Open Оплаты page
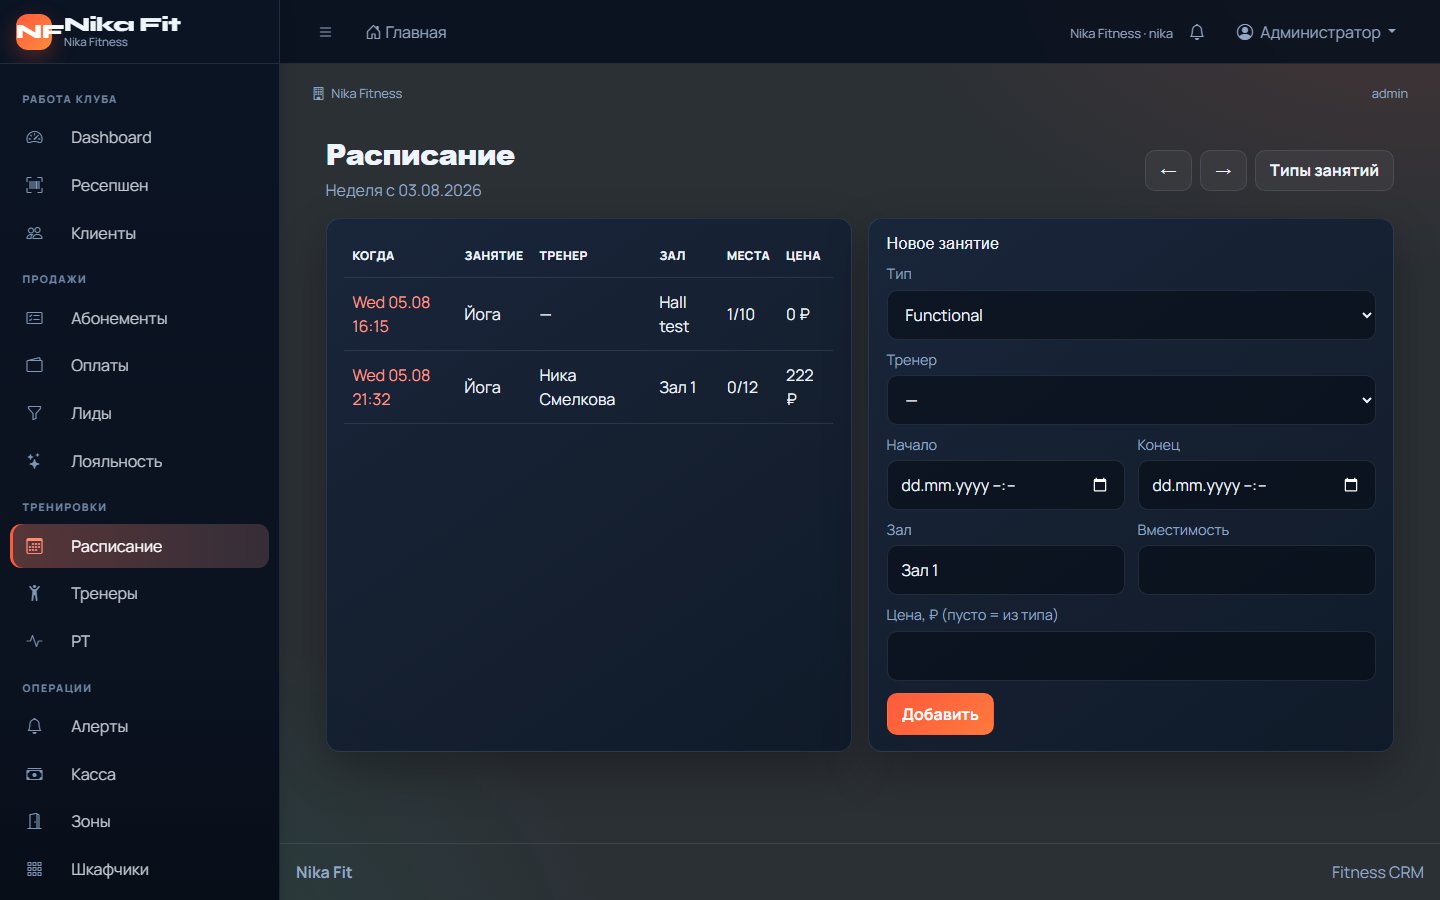 click(x=139, y=365)
